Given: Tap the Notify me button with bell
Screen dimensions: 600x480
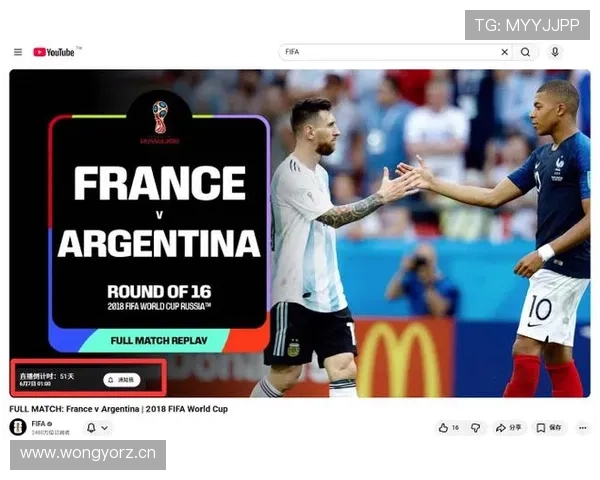Looking at the screenshot, I should coord(122,380).
